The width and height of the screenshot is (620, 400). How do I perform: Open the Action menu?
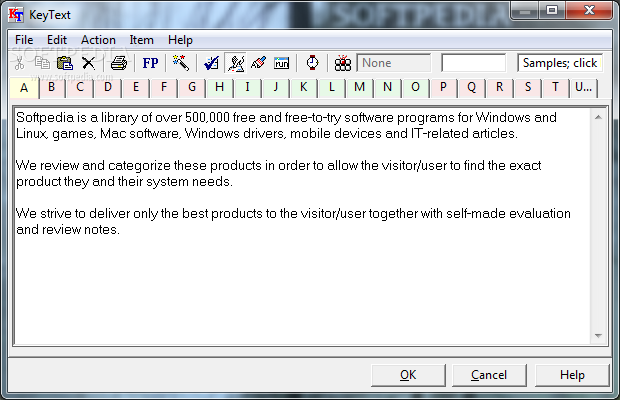98,40
